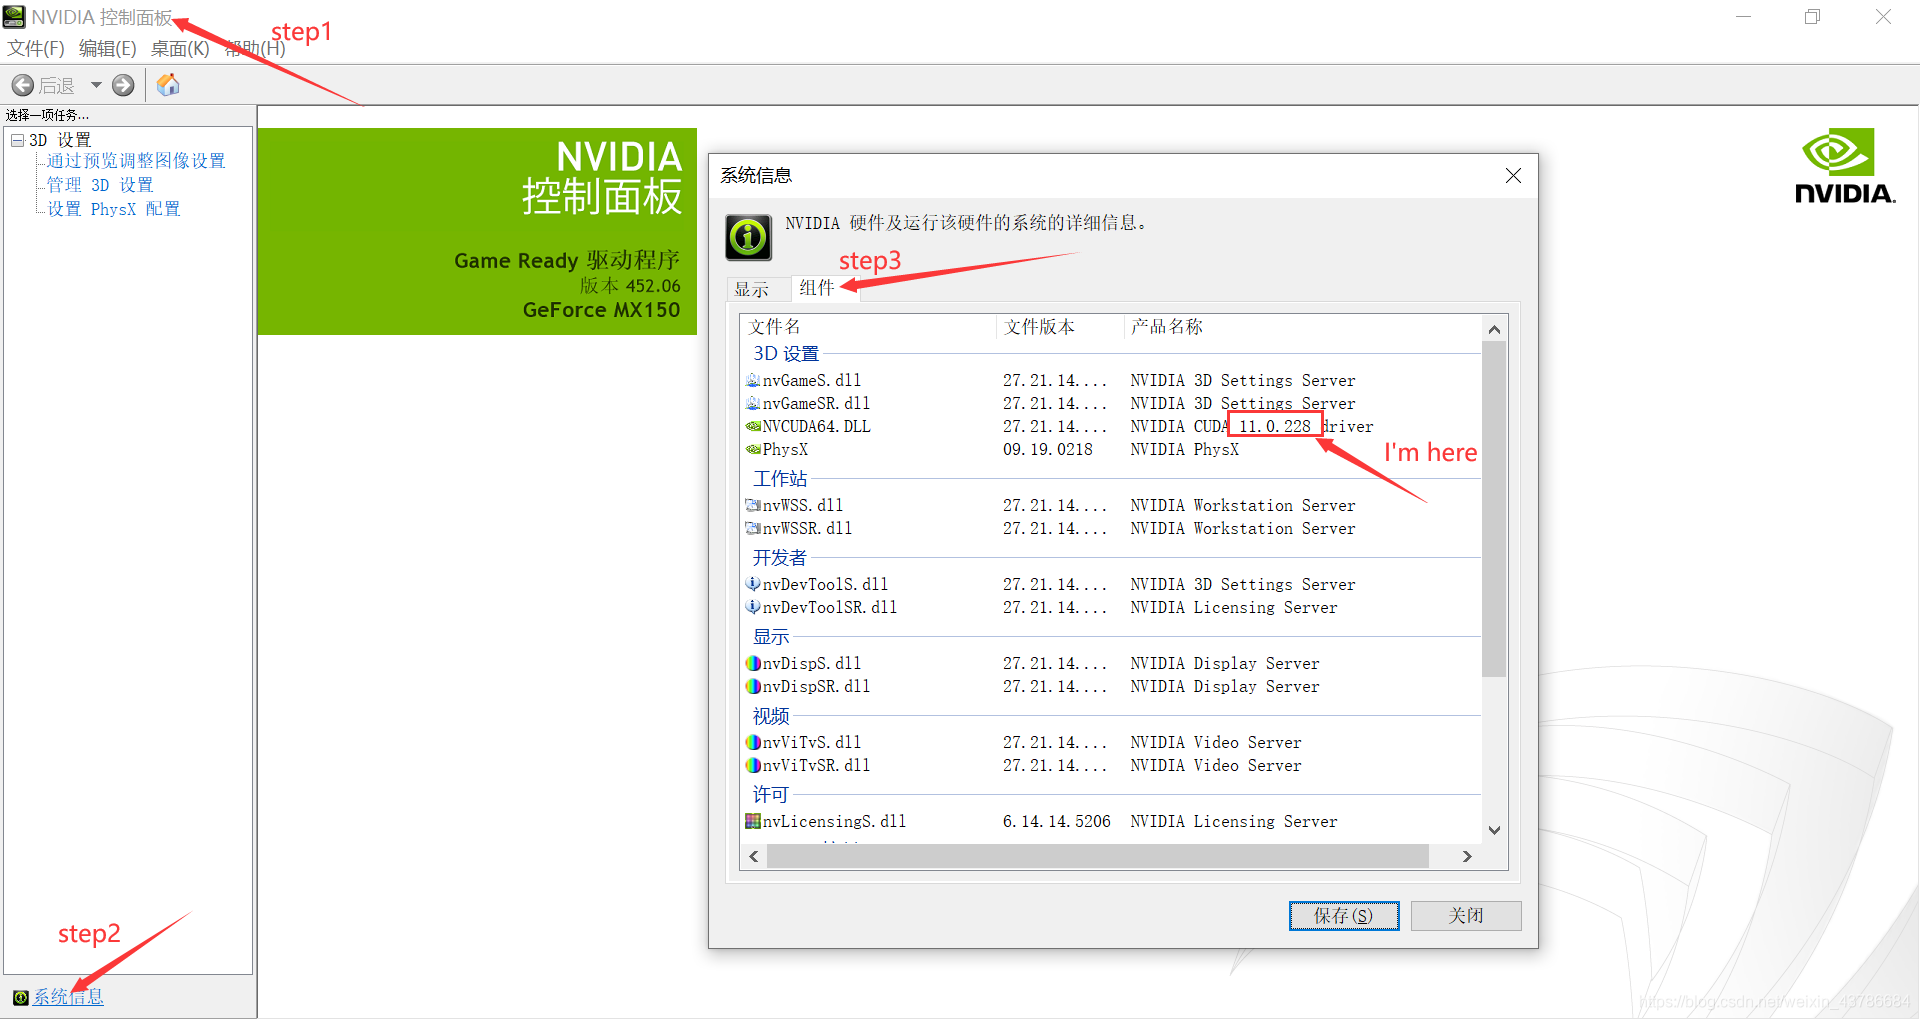Sort by the 文件版本 column header
The width and height of the screenshot is (1920, 1020).
[1060, 327]
